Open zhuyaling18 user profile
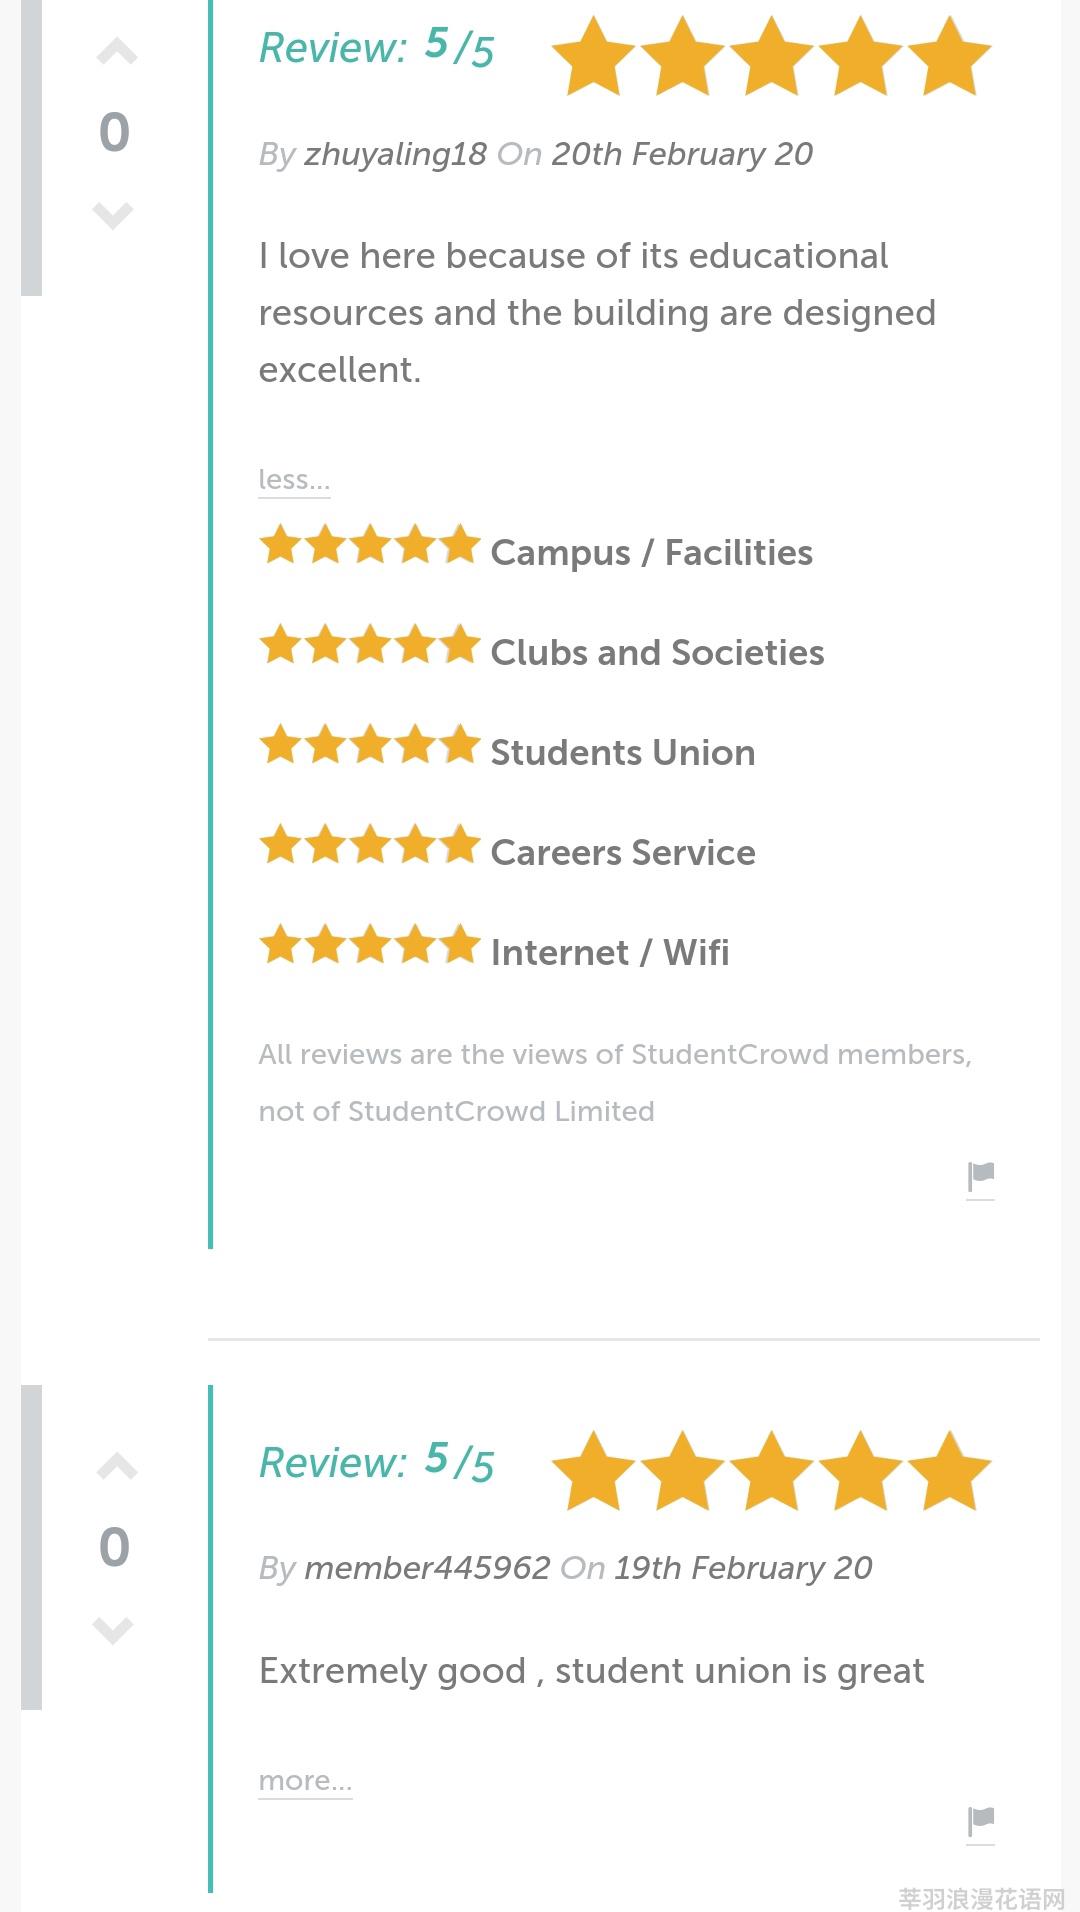The height and width of the screenshot is (1912, 1080). 395,155
